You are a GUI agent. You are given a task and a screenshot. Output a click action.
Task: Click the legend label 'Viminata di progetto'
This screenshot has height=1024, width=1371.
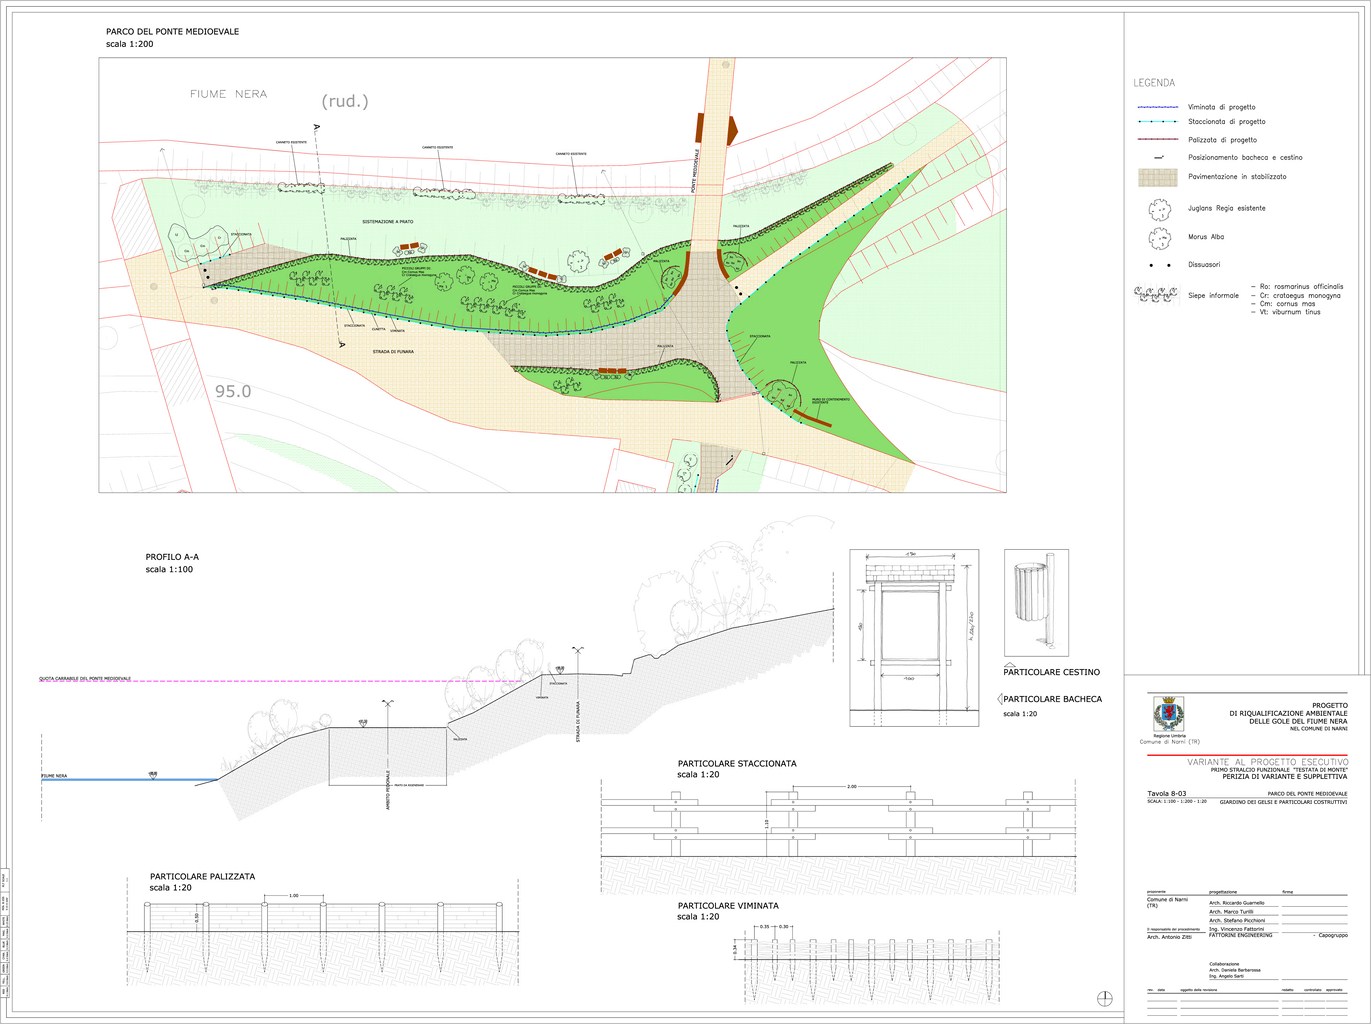click(1221, 107)
